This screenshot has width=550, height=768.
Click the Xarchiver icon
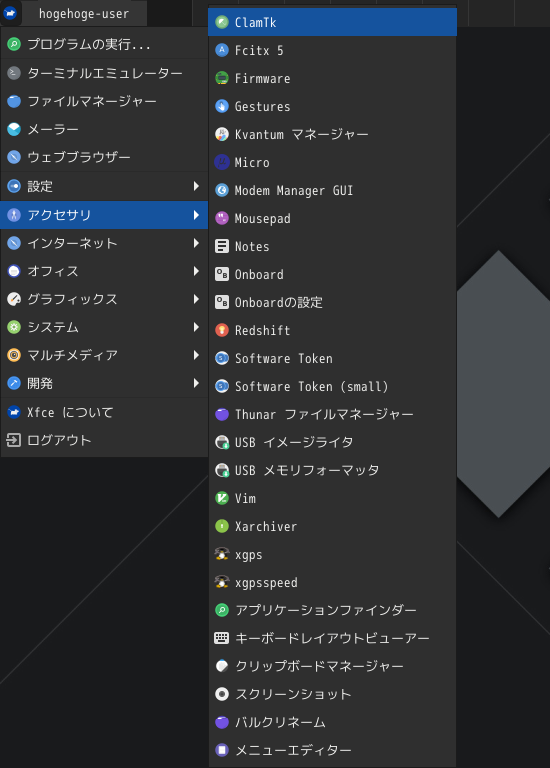[222, 527]
